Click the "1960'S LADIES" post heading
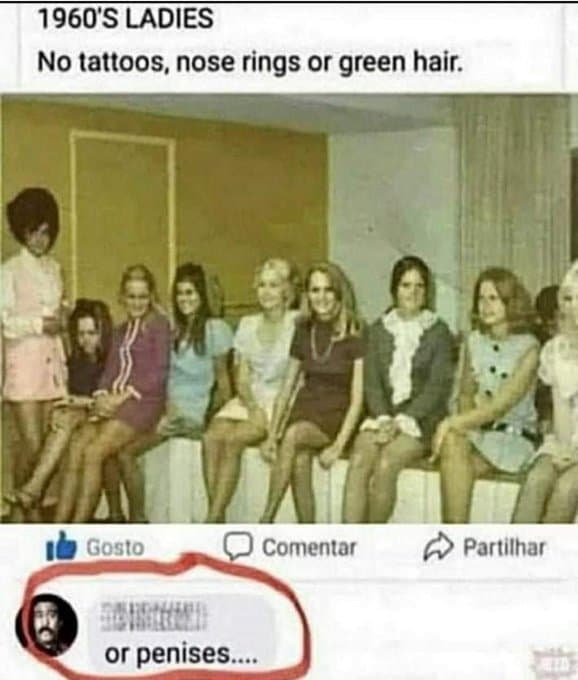The image size is (578, 680). click(126, 19)
